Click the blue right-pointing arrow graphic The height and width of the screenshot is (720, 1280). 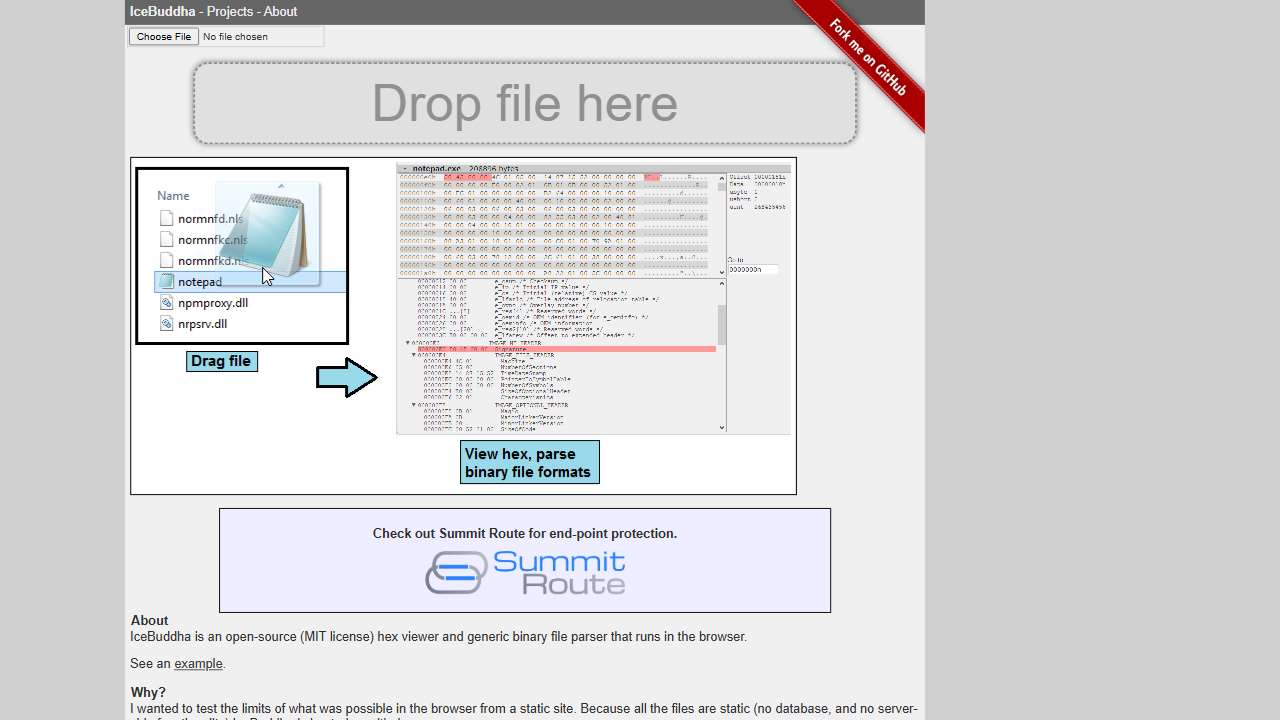click(346, 377)
